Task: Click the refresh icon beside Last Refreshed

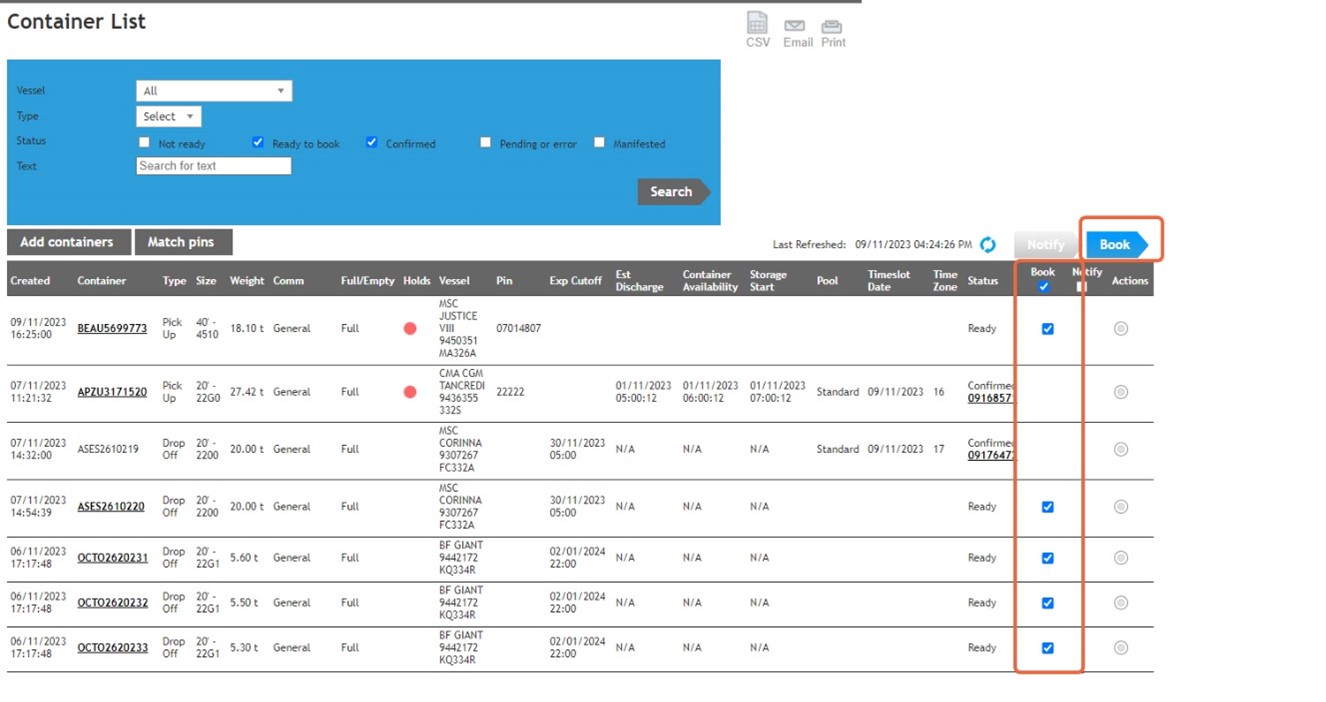Action: pos(988,245)
